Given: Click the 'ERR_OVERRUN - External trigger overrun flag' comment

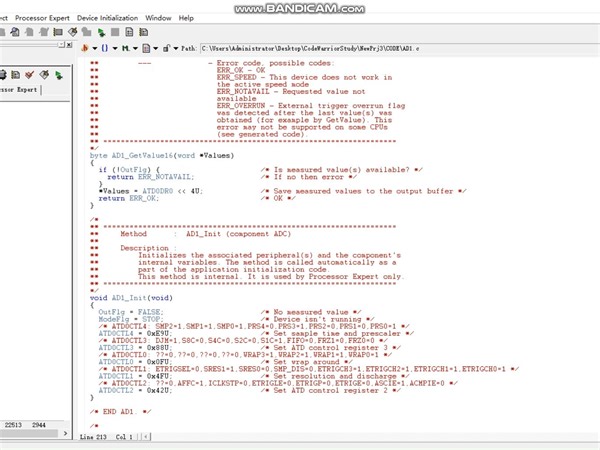Looking at the screenshot, I should click(x=311, y=106).
